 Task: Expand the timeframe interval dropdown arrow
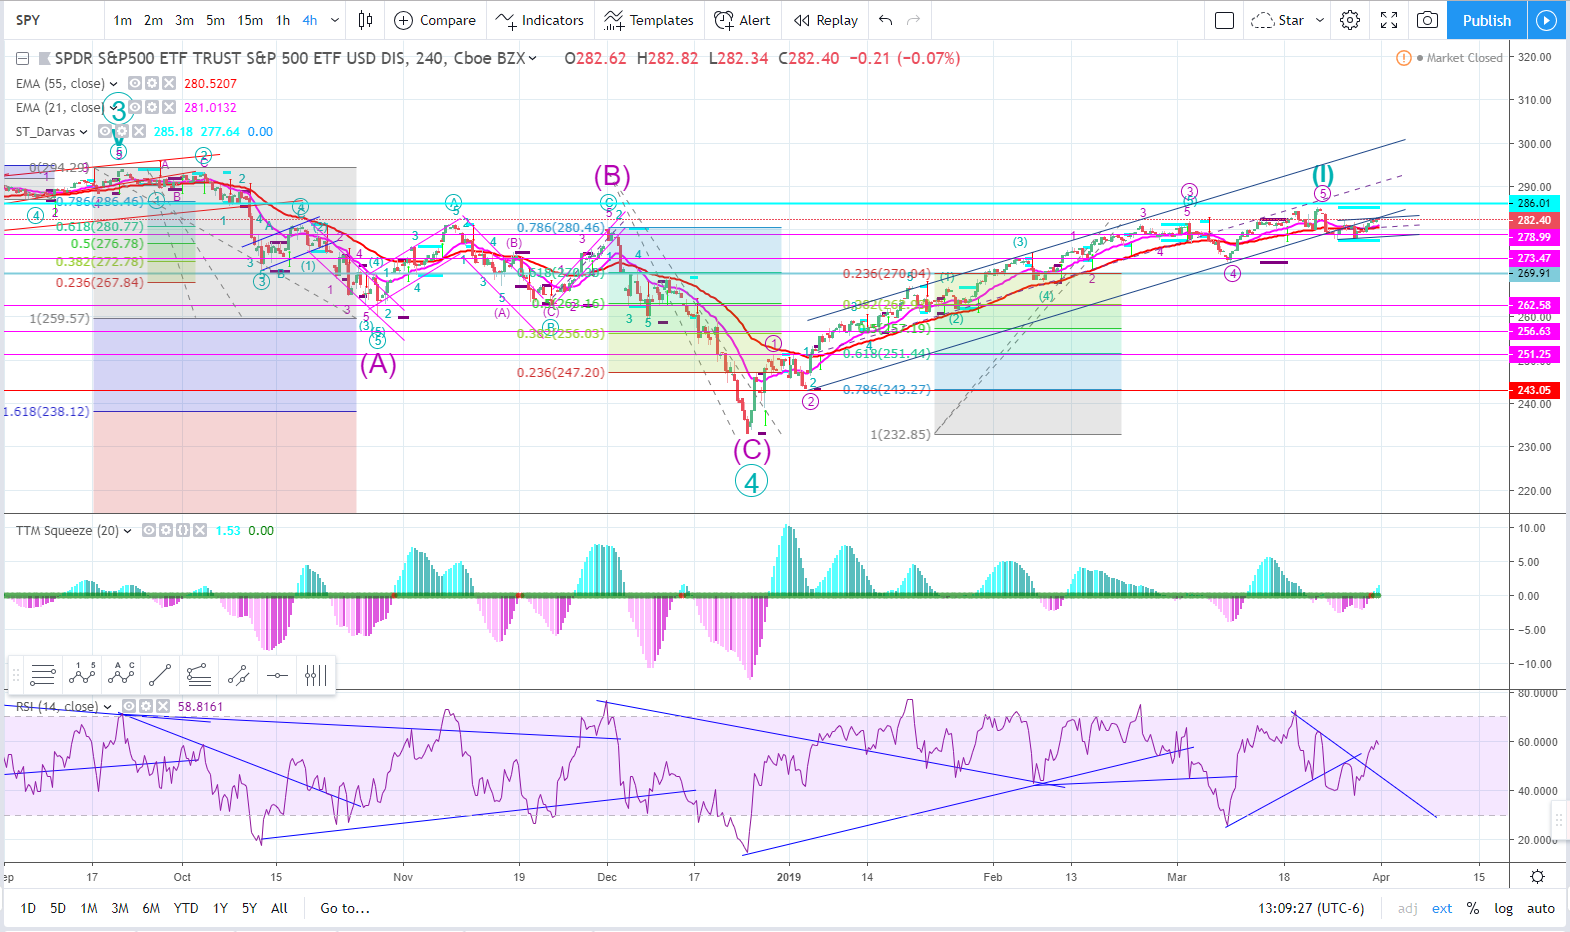335,20
